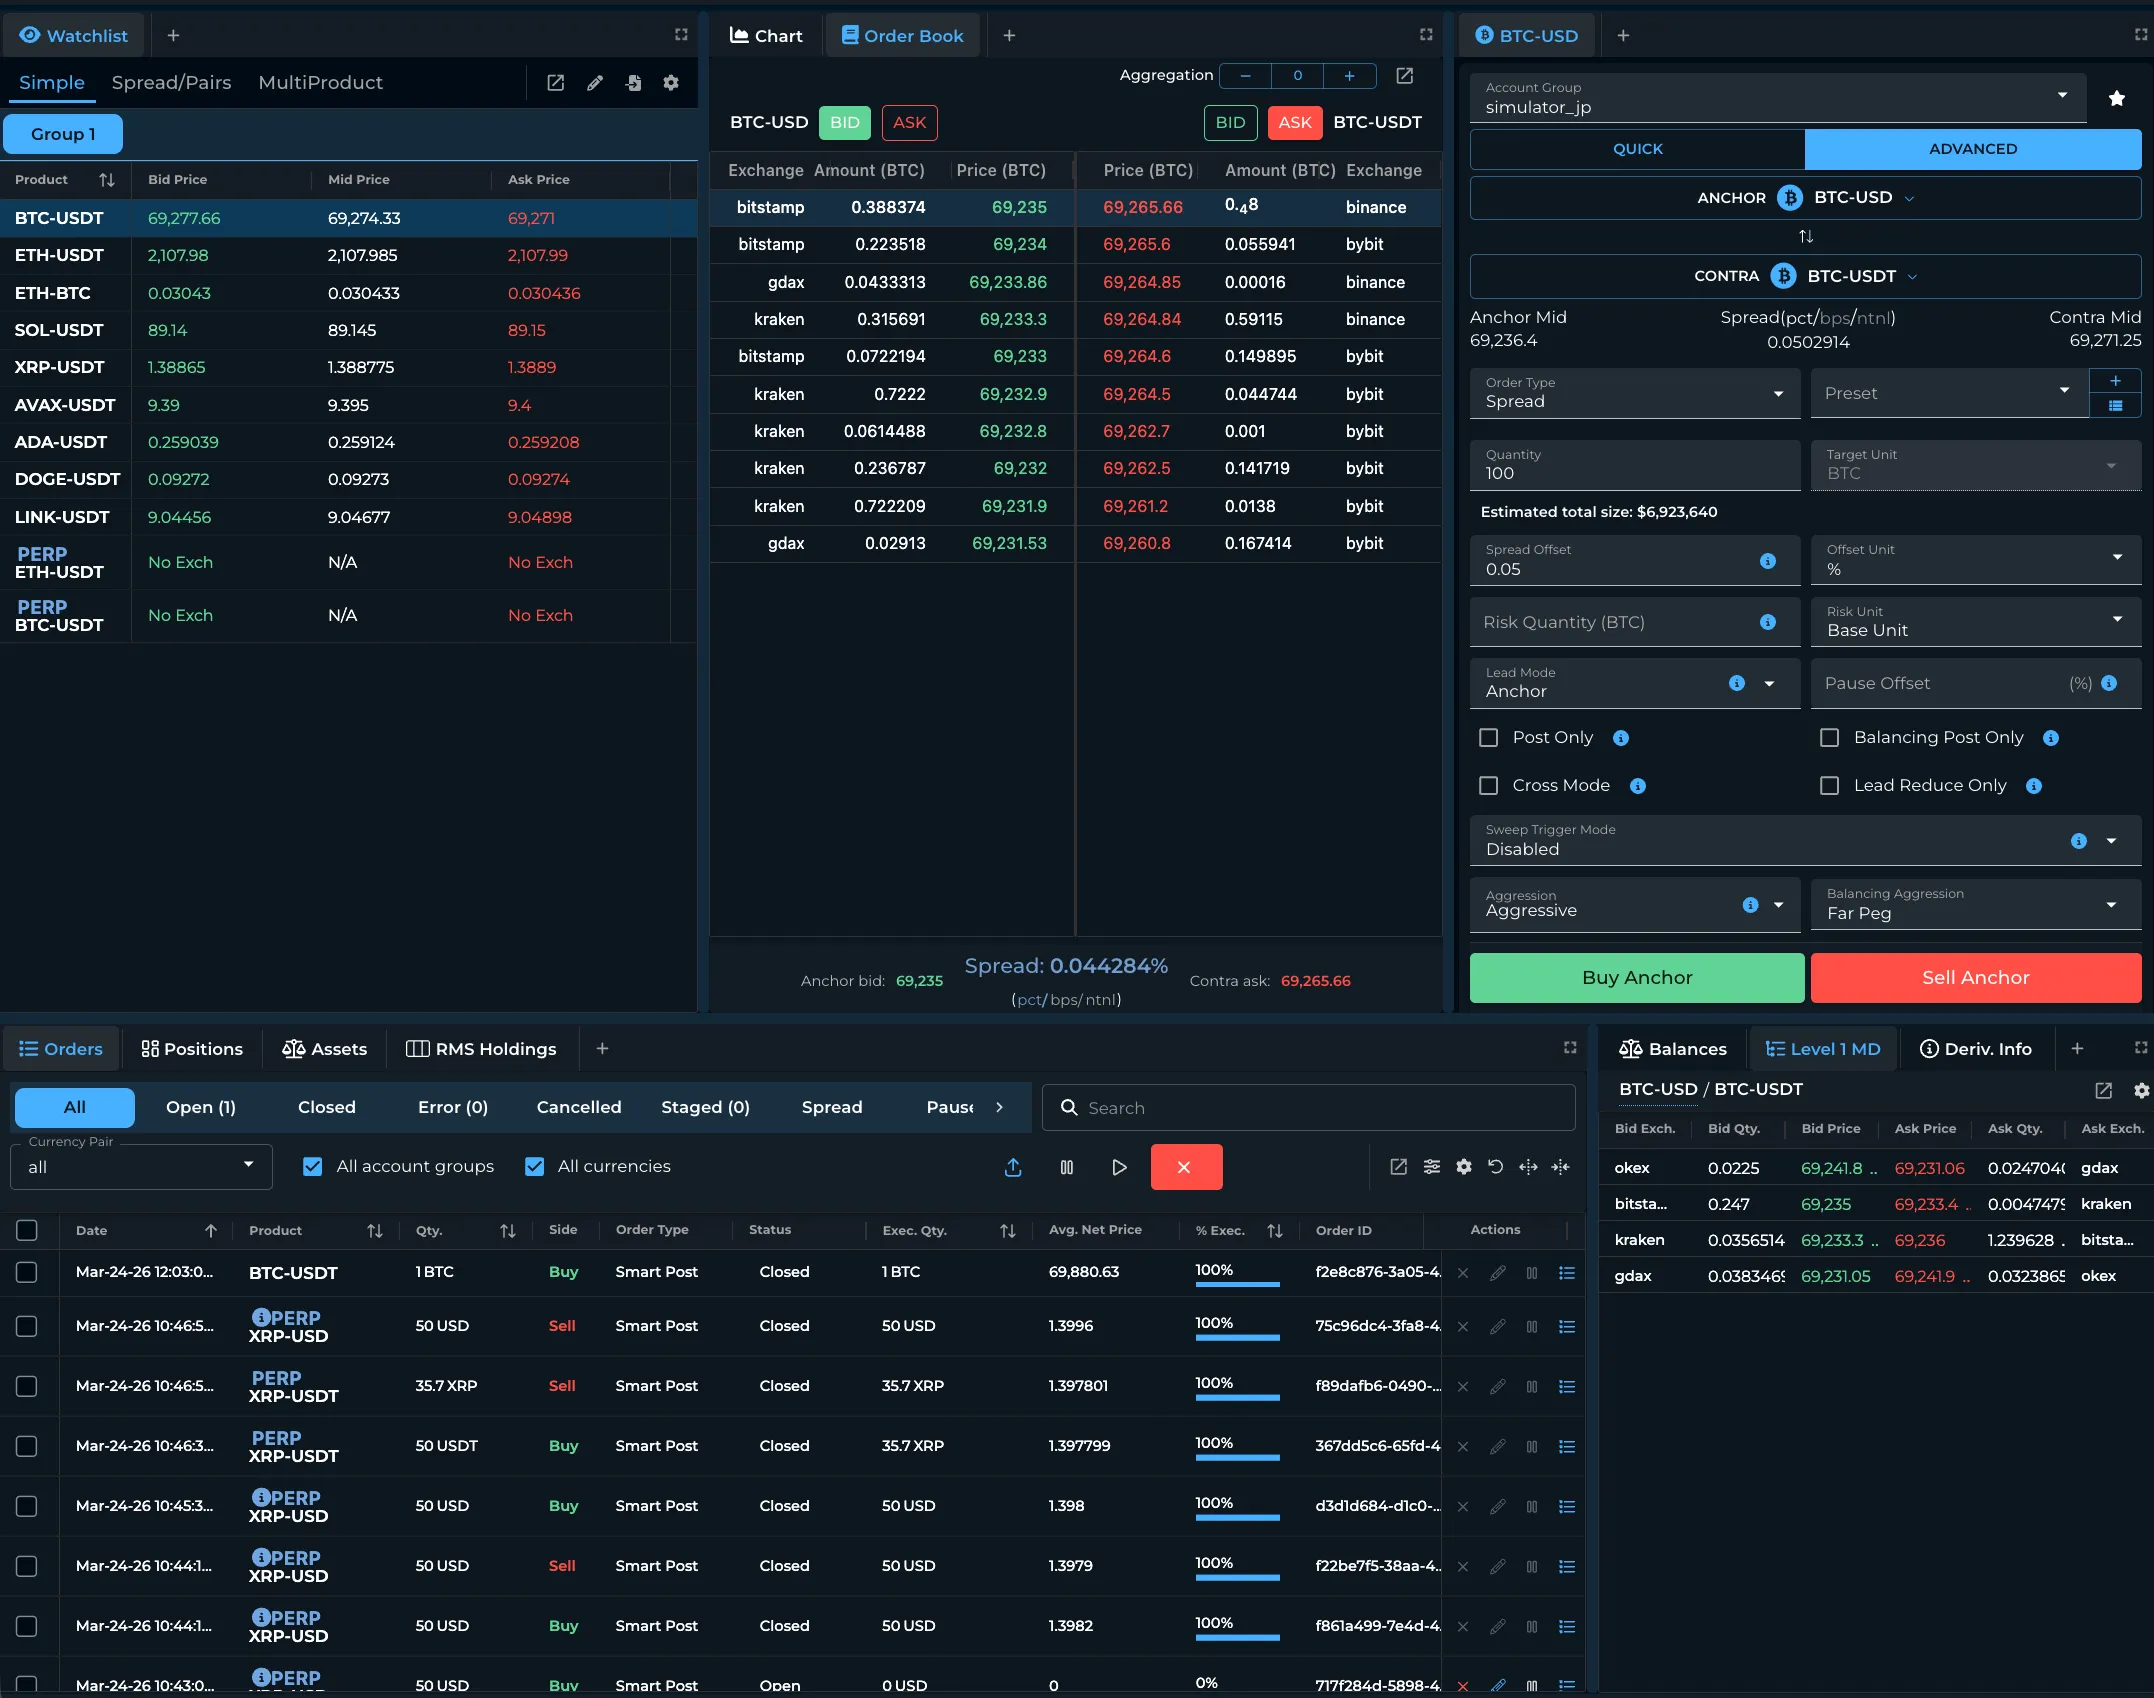Screen dimensions: 2154x1698
Task: Toggle Balancing Post Only checkbox
Action: [1830, 738]
